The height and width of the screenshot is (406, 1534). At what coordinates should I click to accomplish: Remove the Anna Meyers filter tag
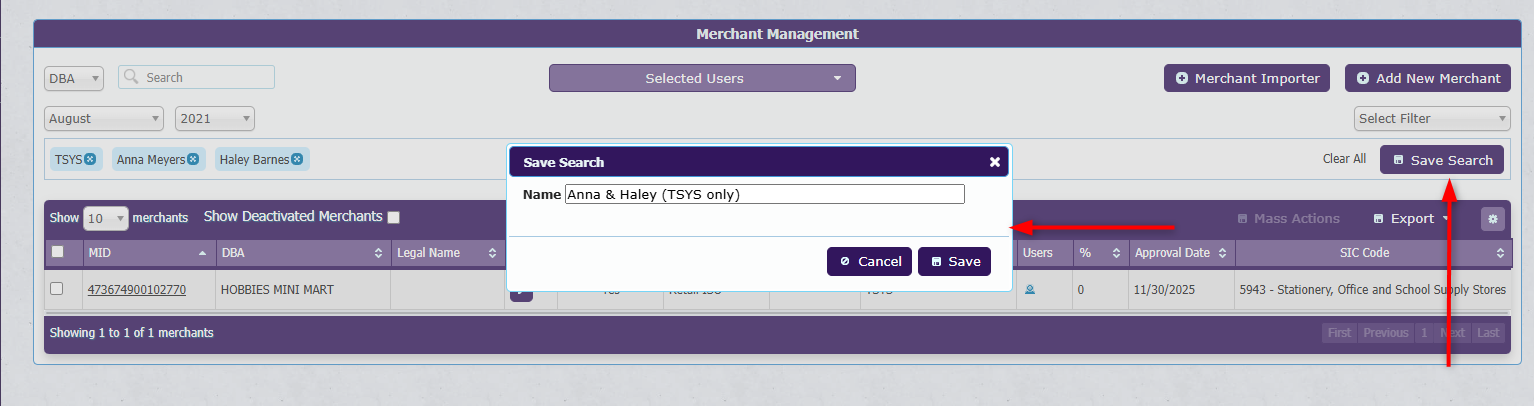pos(193,159)
